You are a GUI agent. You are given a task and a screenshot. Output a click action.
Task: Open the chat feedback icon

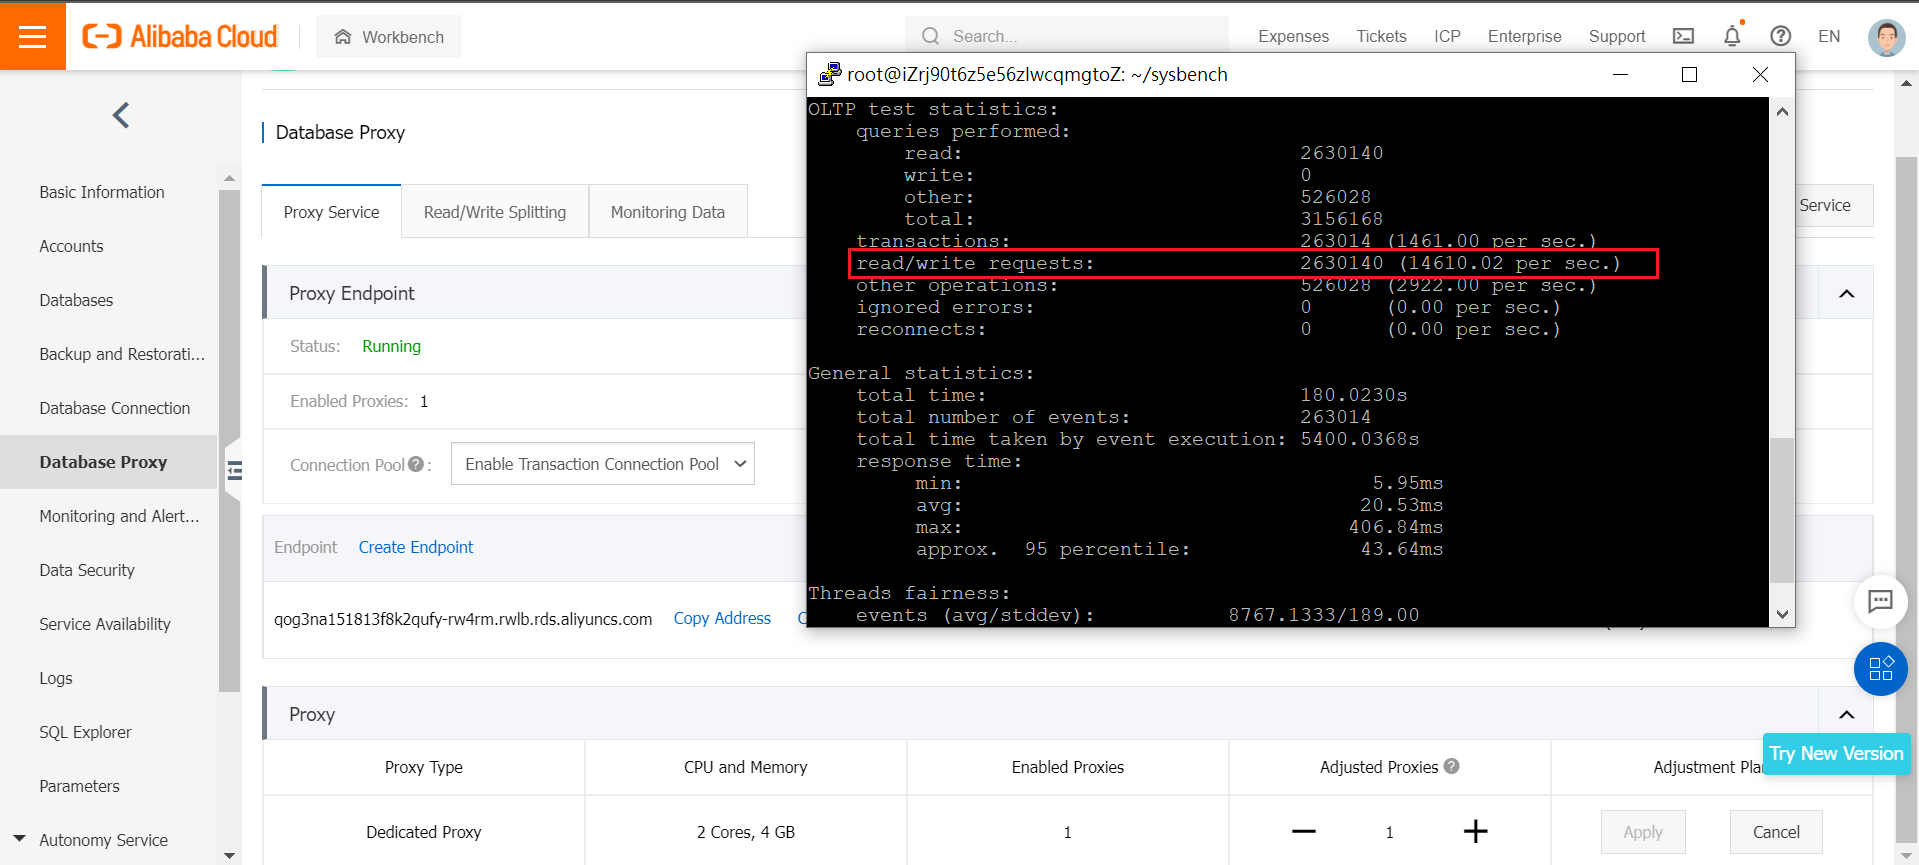pos(1880,601)
